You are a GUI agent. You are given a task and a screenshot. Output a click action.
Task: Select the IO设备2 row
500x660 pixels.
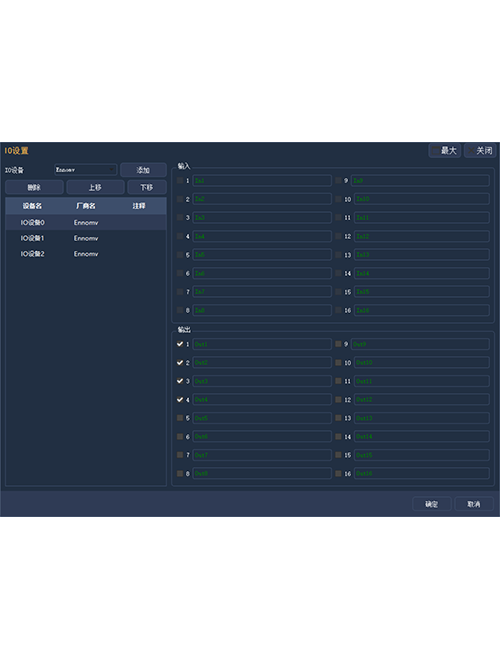coord(86,254)
